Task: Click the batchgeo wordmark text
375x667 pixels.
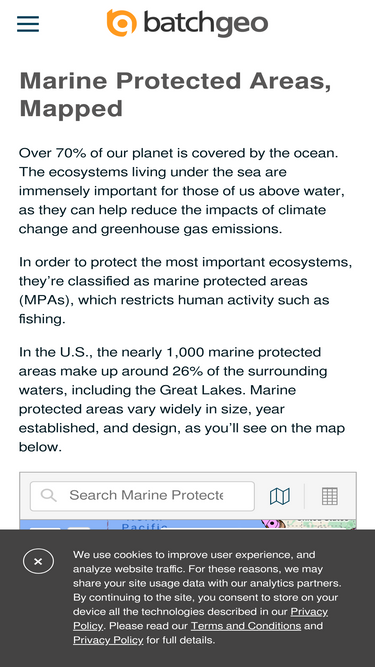Action: click(x=206, y=24)
